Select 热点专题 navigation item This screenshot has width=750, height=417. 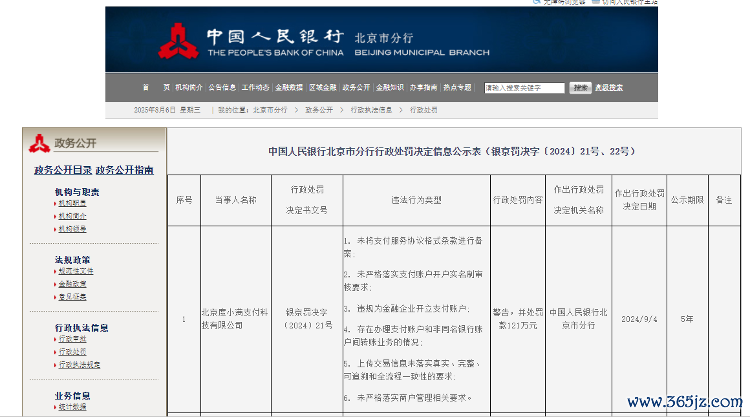point(457,87)
